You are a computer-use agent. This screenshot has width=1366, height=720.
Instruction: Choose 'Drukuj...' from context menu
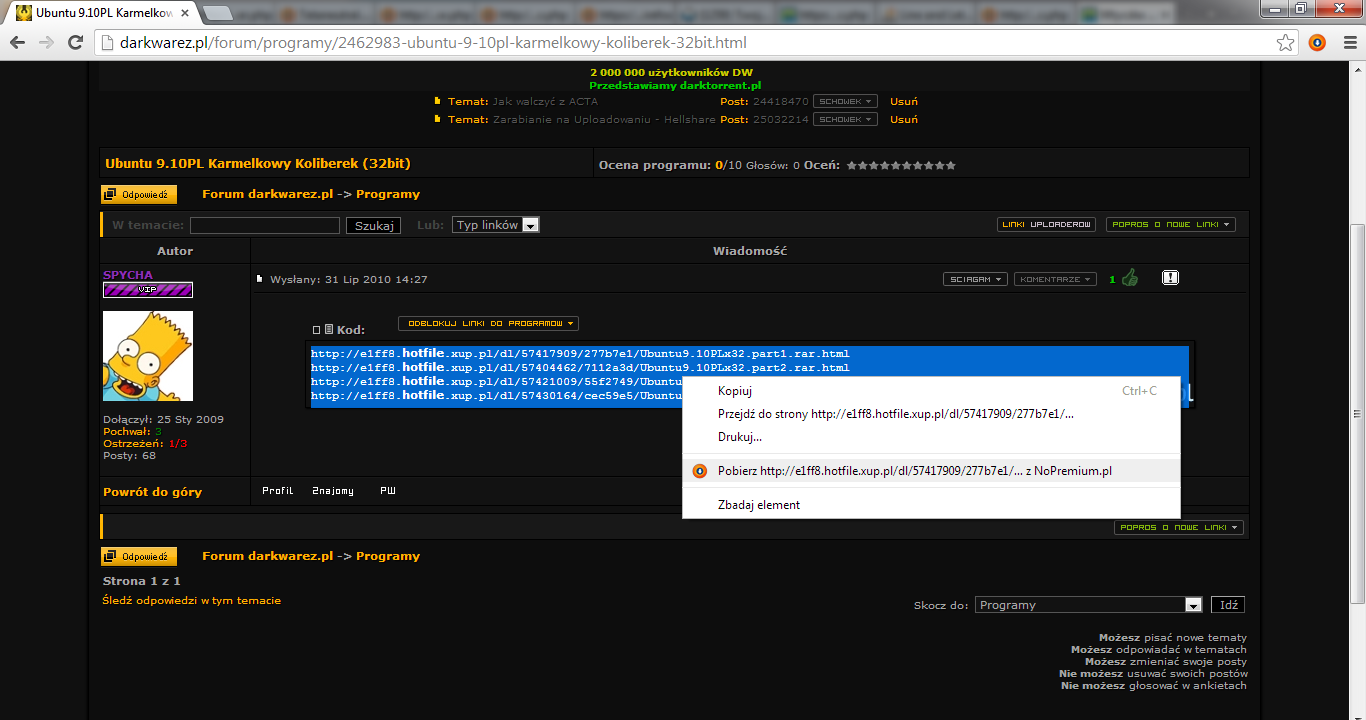pyautogui.click(x=931, y=437)
